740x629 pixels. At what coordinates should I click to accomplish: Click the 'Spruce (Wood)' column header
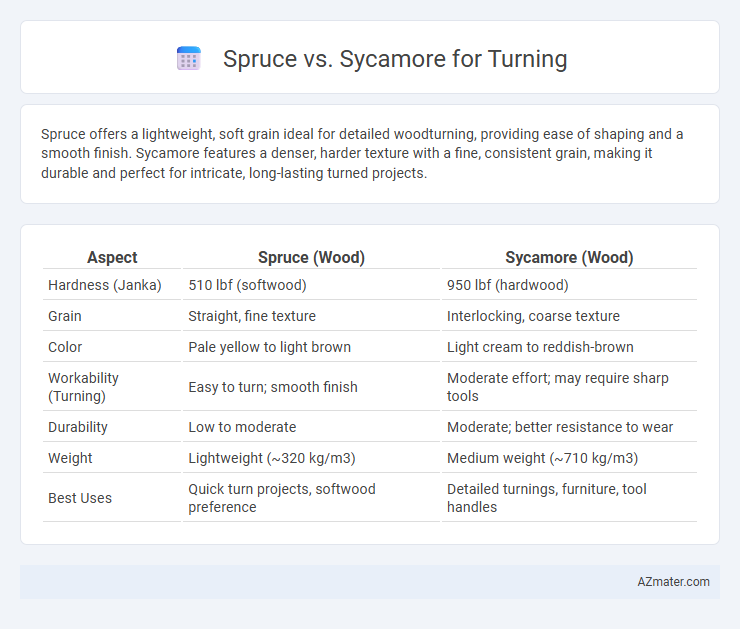tap(311, 257)
